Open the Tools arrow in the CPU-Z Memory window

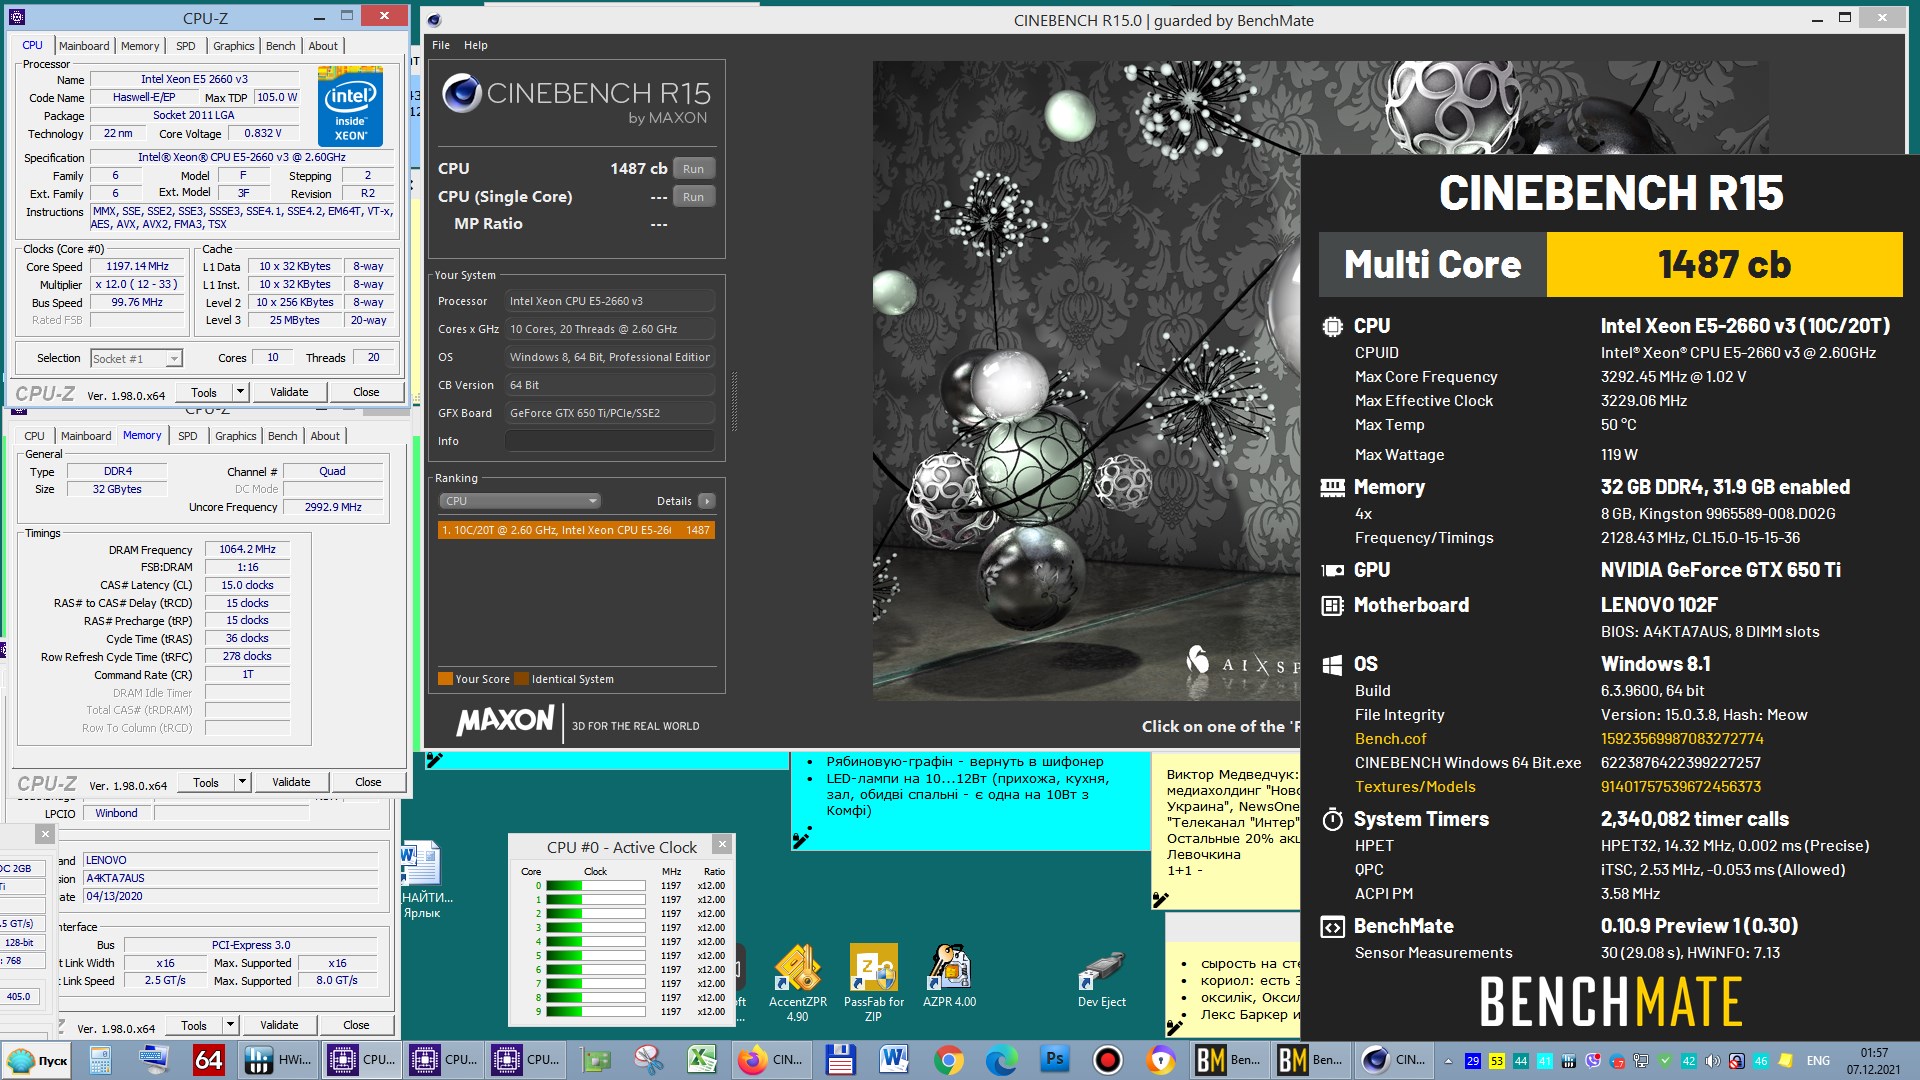tap(242, 782)
